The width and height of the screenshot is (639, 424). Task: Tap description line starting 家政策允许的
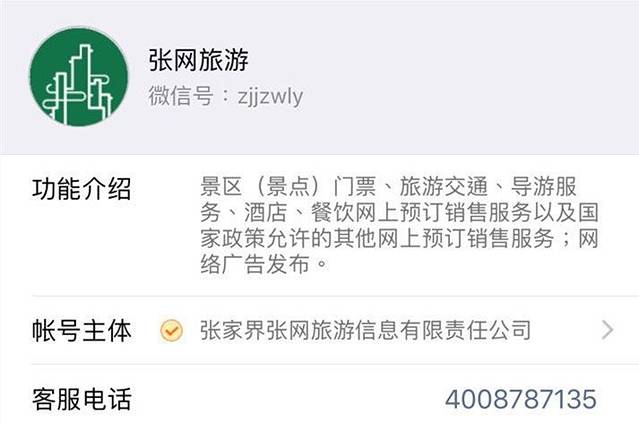(x=399, y=238)
